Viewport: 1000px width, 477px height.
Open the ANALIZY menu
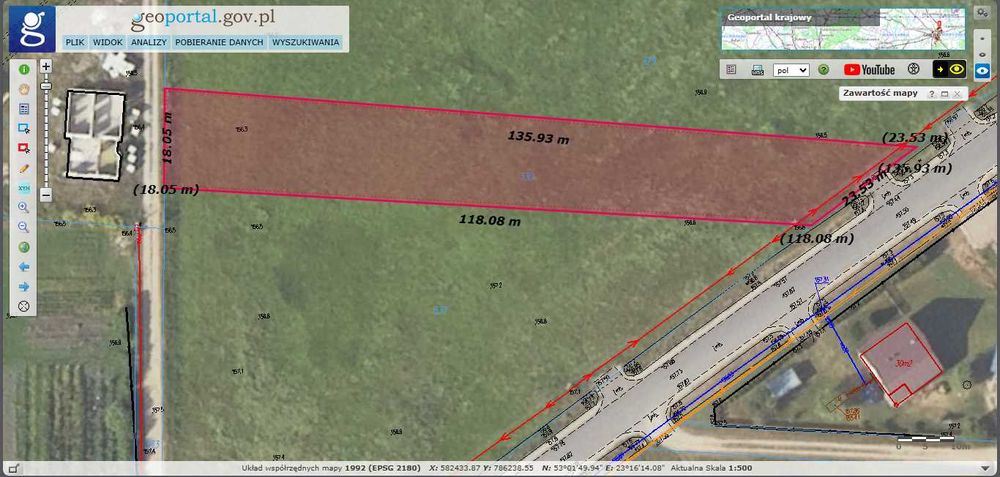pyautogui.click(x=149, y=43)
